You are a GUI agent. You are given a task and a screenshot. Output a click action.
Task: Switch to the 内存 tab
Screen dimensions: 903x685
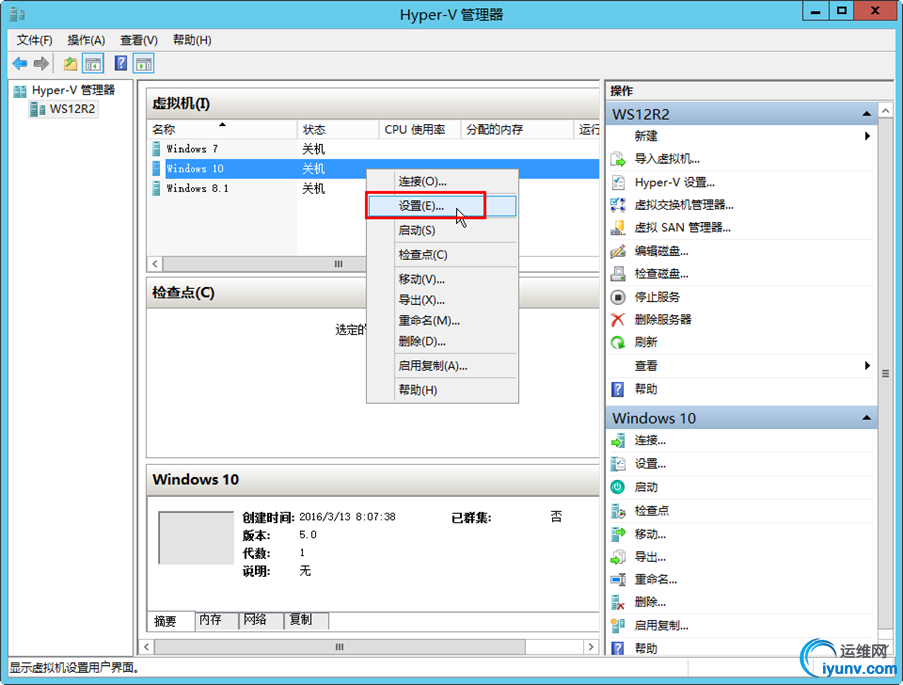coord(217,620)
